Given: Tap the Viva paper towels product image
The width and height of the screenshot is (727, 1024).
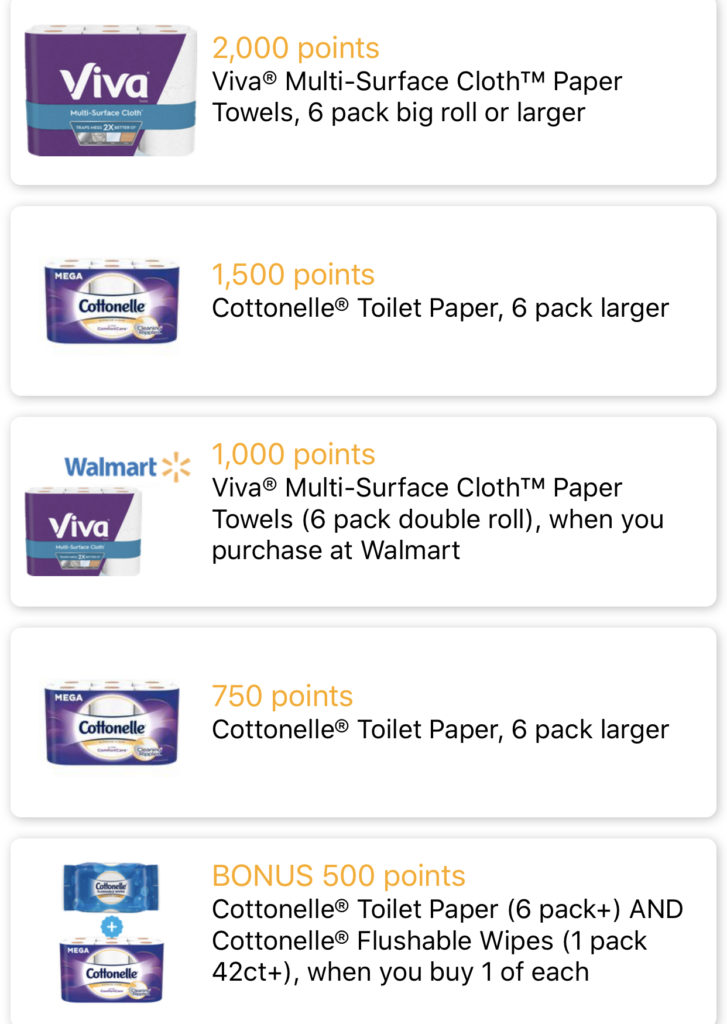Looking at the screenshot, I should coord(110,90).
